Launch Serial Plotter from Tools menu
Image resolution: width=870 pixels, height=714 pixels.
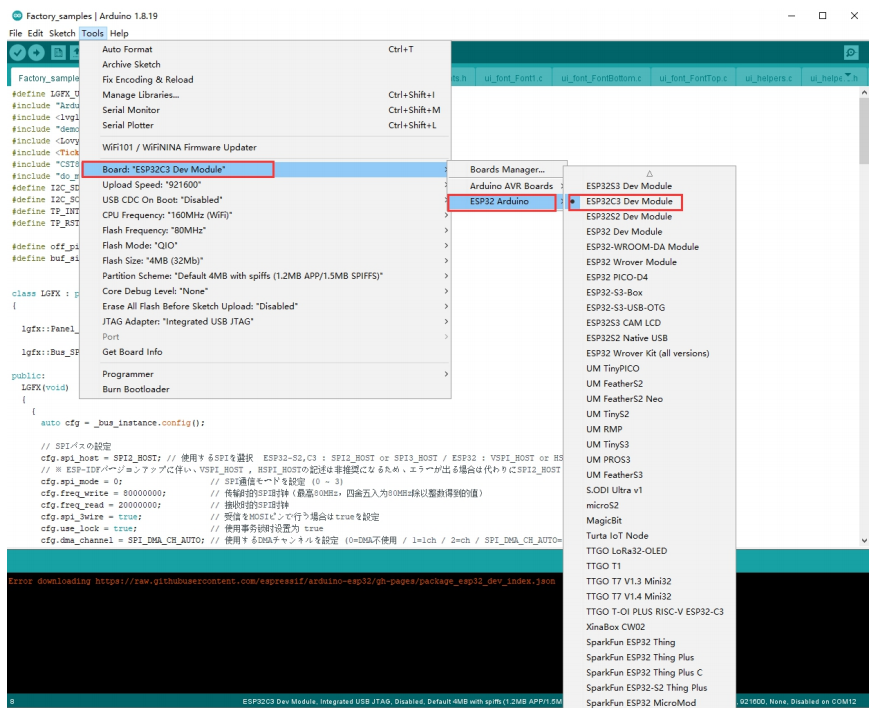pyautogui.click(x=265, y=125)
